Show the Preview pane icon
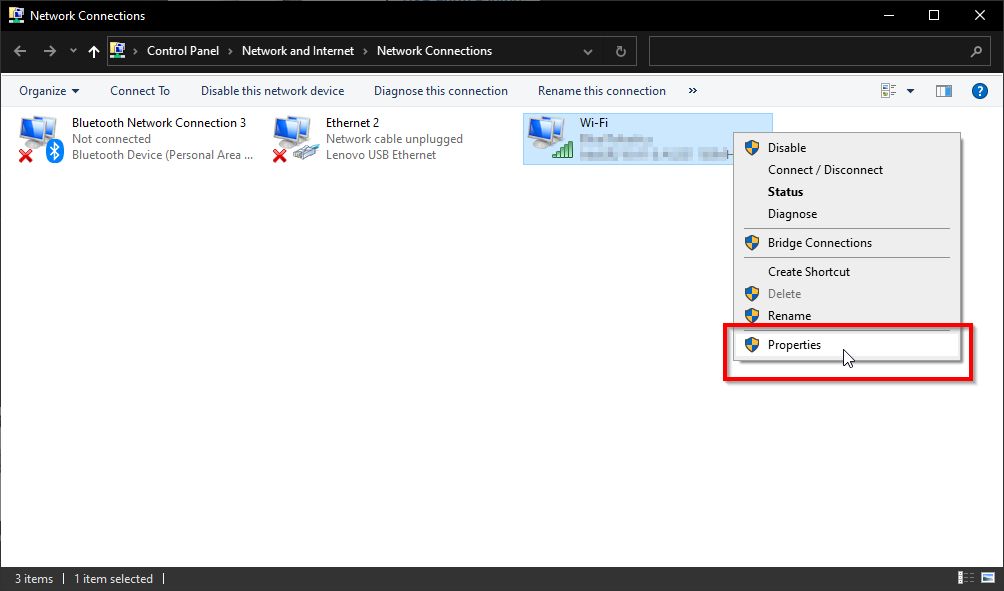This screenshot has height=591, width=1004. pyautogui.click(x=943, y=90)
